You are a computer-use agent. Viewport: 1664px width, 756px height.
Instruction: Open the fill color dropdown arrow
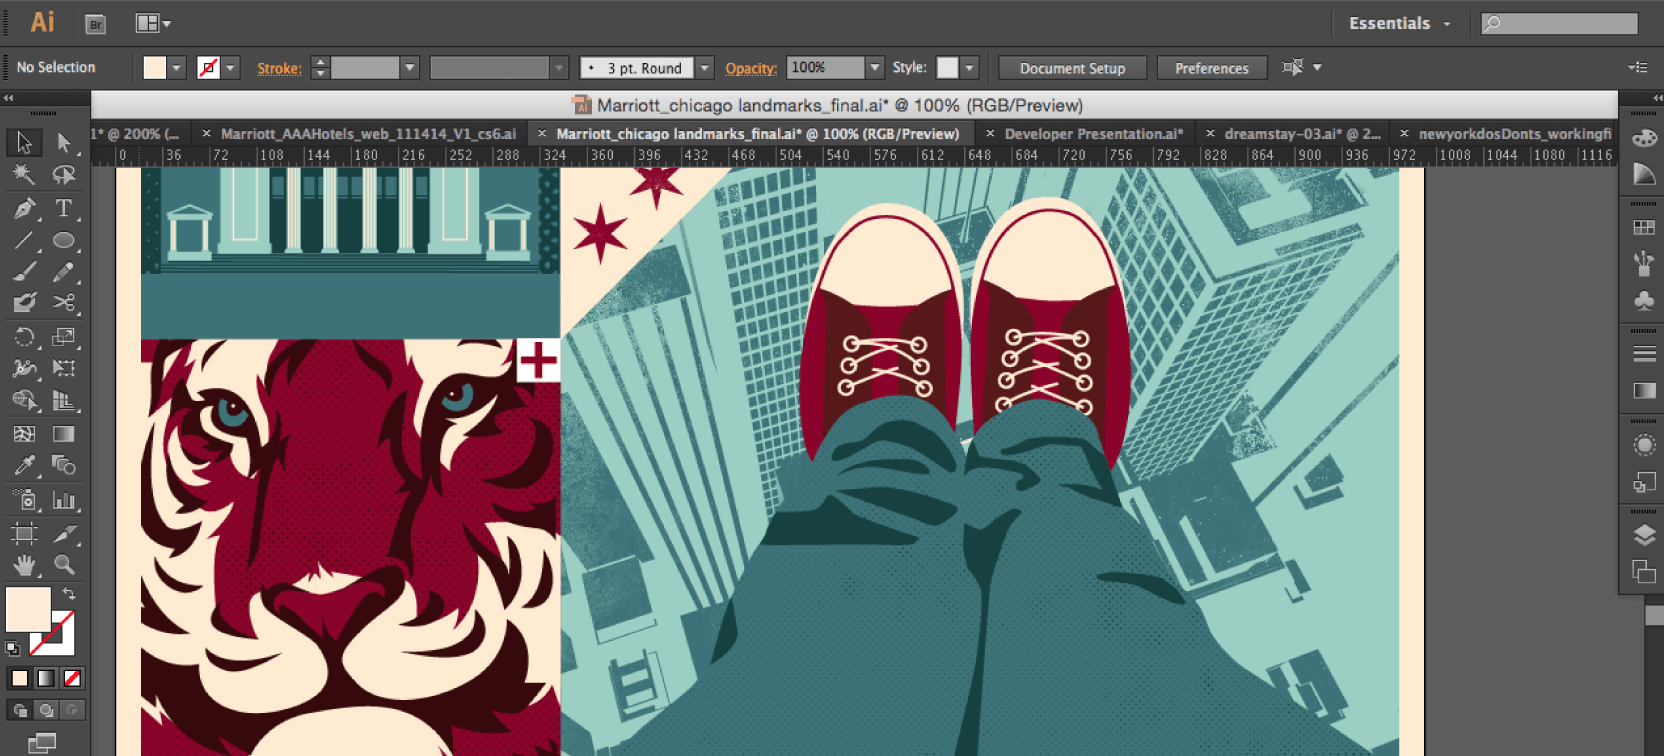tap(177, 68)
